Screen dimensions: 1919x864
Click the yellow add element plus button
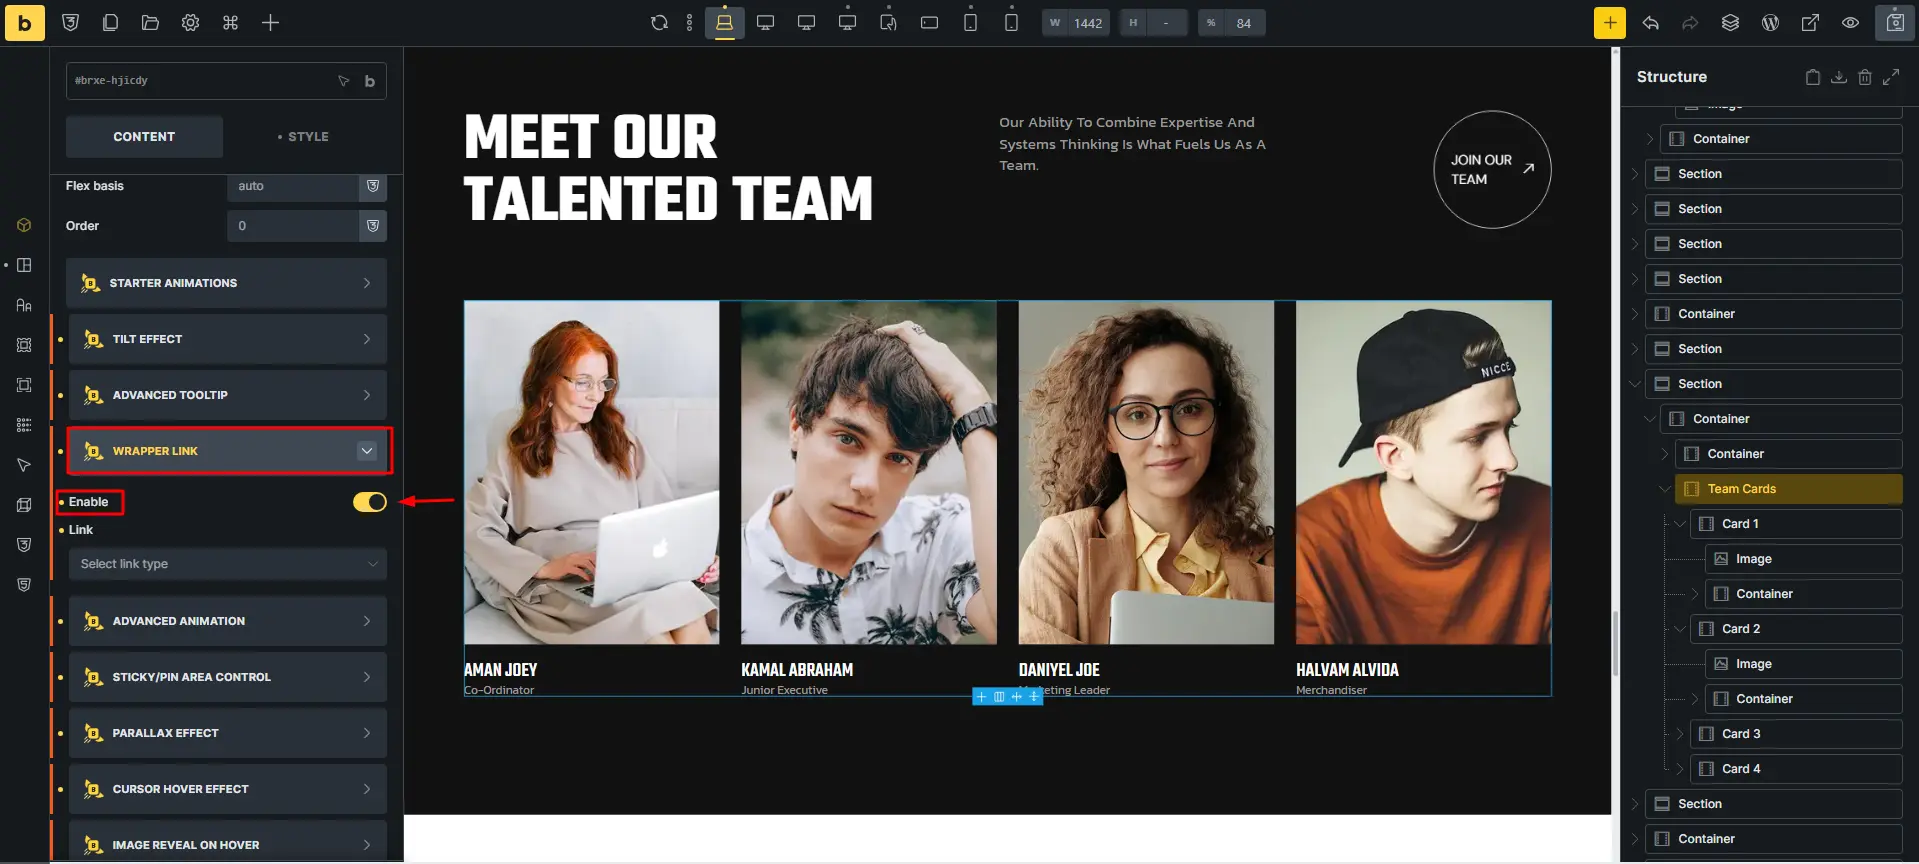pos(1609,23)
